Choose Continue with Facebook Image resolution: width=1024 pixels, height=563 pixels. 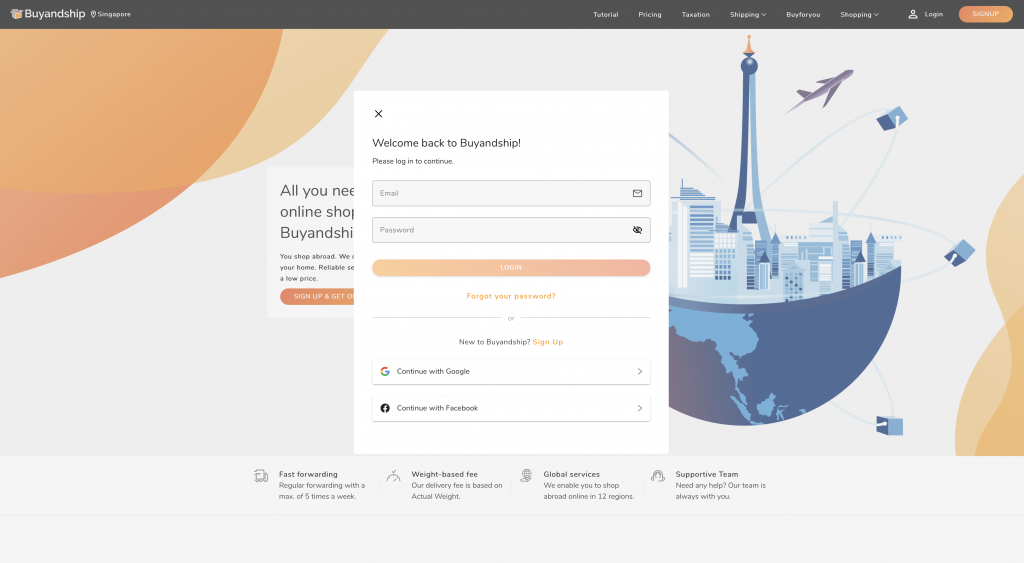tap(511, 408)
